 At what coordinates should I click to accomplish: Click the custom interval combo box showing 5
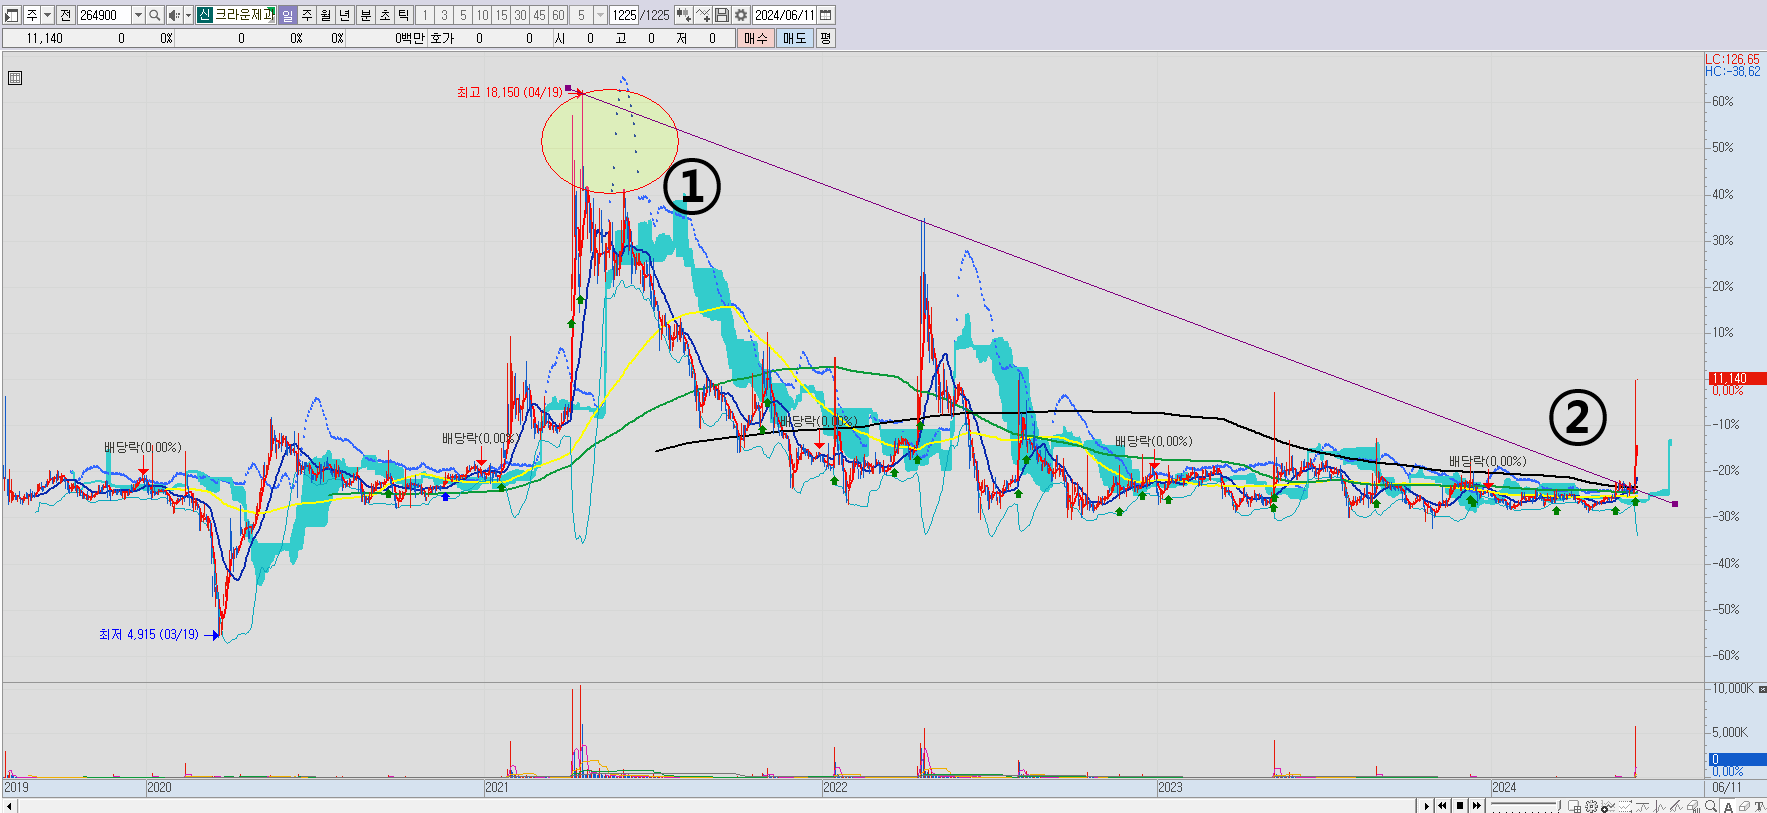pos(588,15)
